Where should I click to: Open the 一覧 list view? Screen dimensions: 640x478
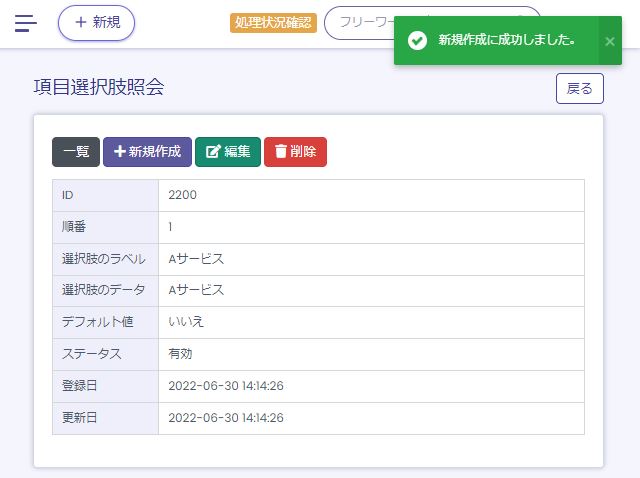[x=76, y=152]
